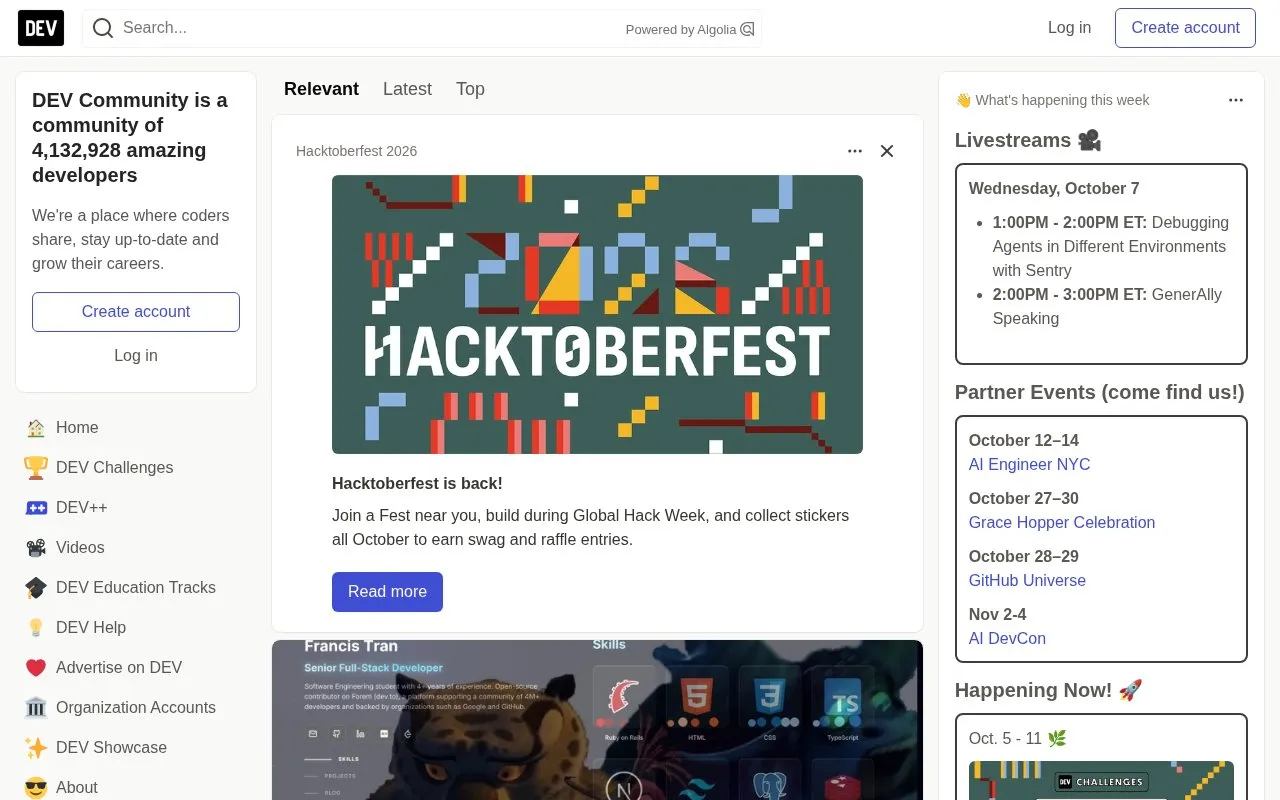Image resolution: width=1280 pixels, height=800 pixels.
Task: Click 'Hacktoberfest is back!' heading text
Action: tap(417, 484)
